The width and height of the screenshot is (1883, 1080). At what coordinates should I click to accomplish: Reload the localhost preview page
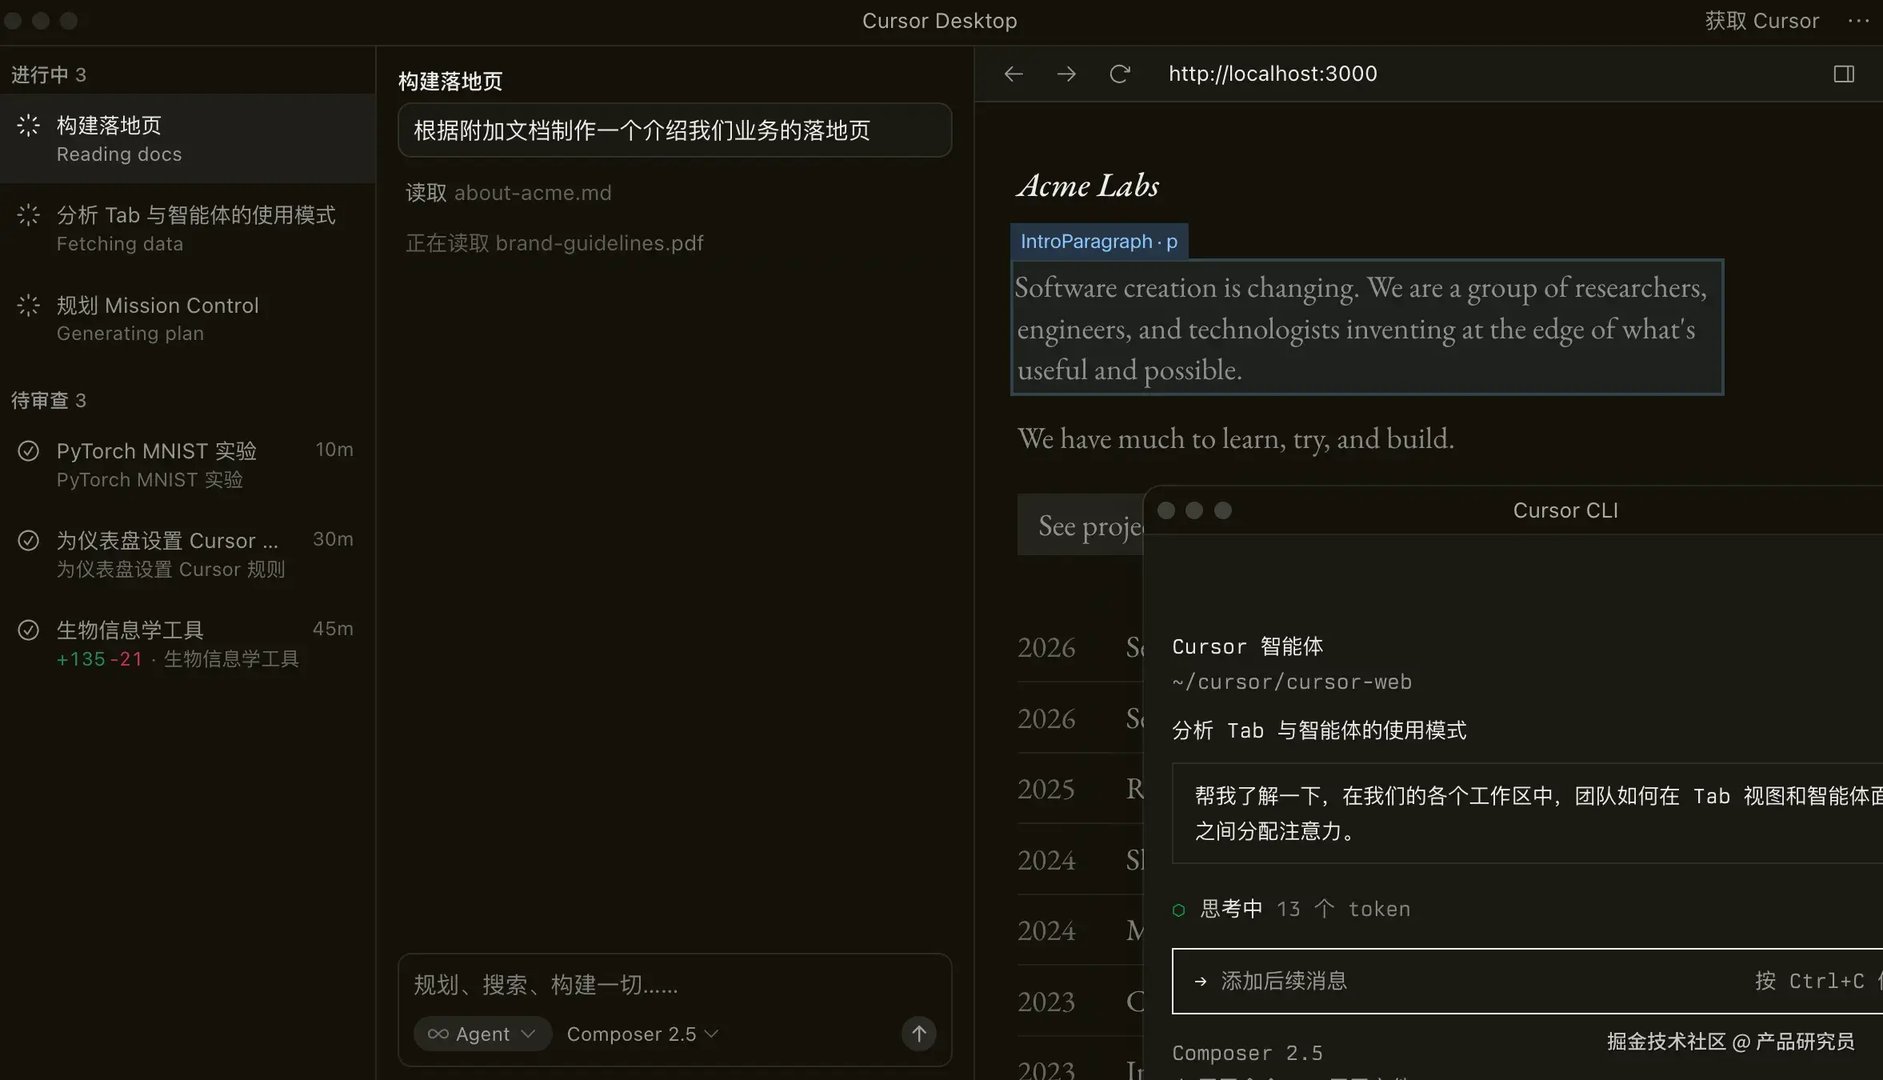point(1119,74)
